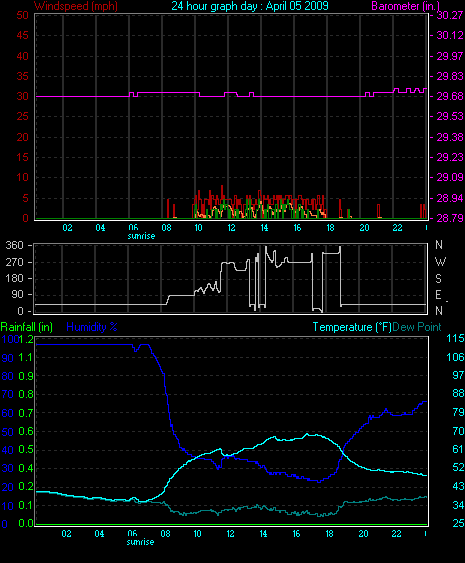Image resolution: width=465 pixels, height=563 pixels.
Task: Click the 50 percent humidity scale value
Action: coord(8,432)
